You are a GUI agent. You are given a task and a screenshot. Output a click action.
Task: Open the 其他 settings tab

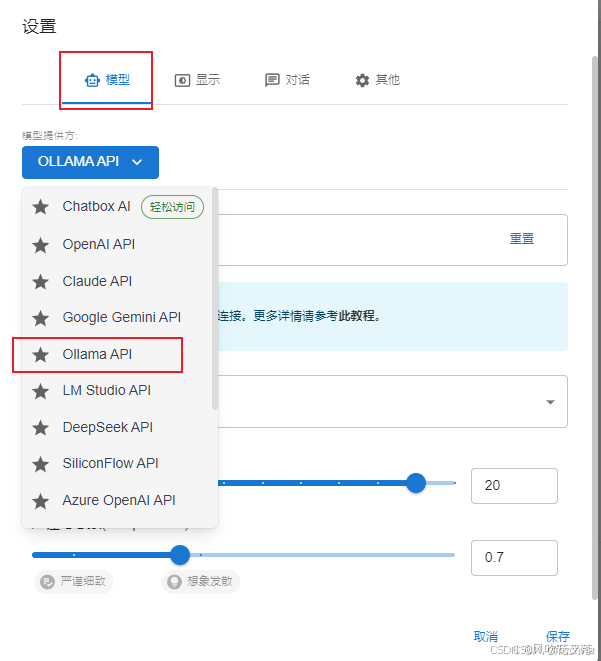click(x=378, y=80)
